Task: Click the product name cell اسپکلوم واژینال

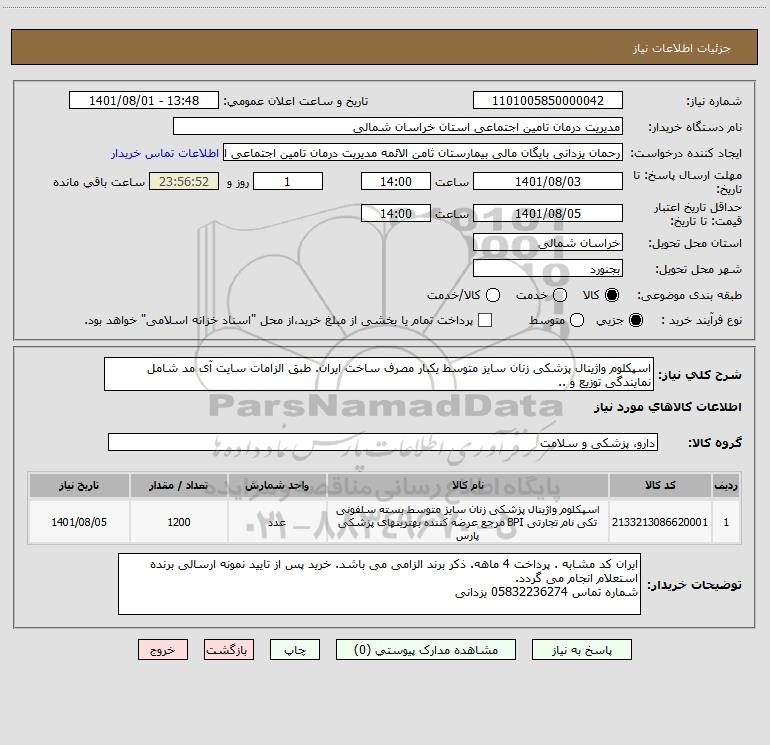Action: tap(468, 523)
